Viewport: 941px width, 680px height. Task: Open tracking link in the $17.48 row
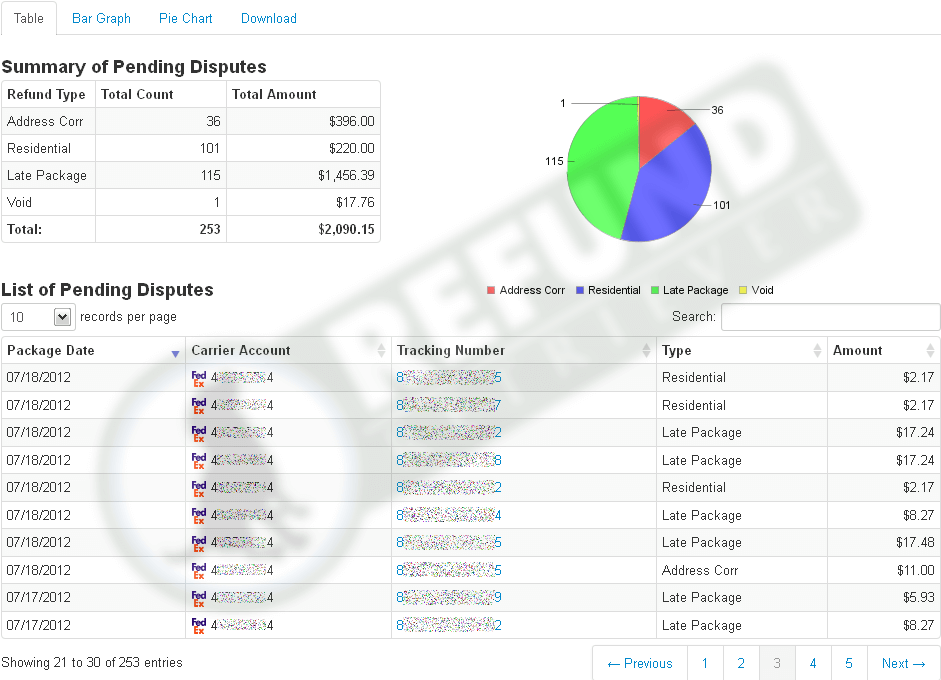coord(448,543)
